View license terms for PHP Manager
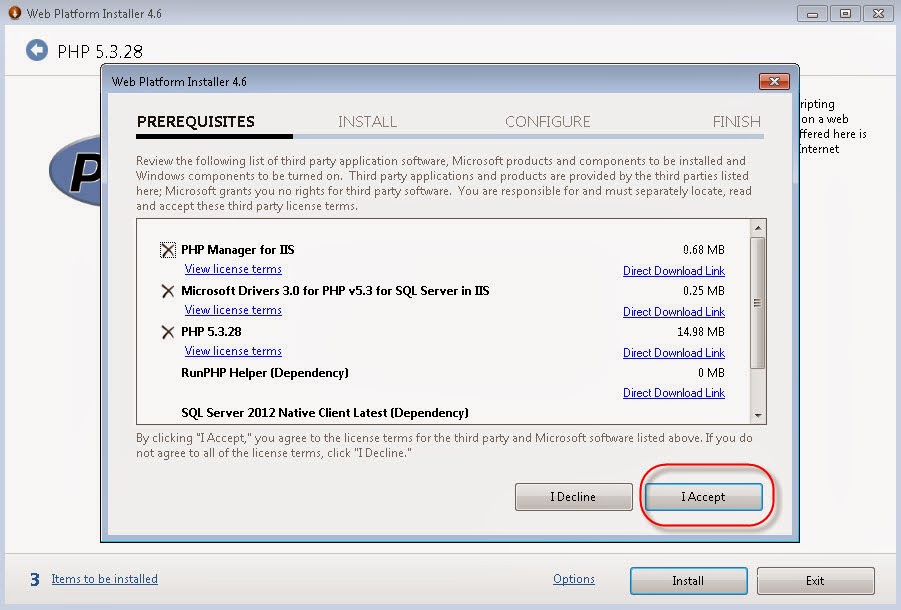 [232, 269]
